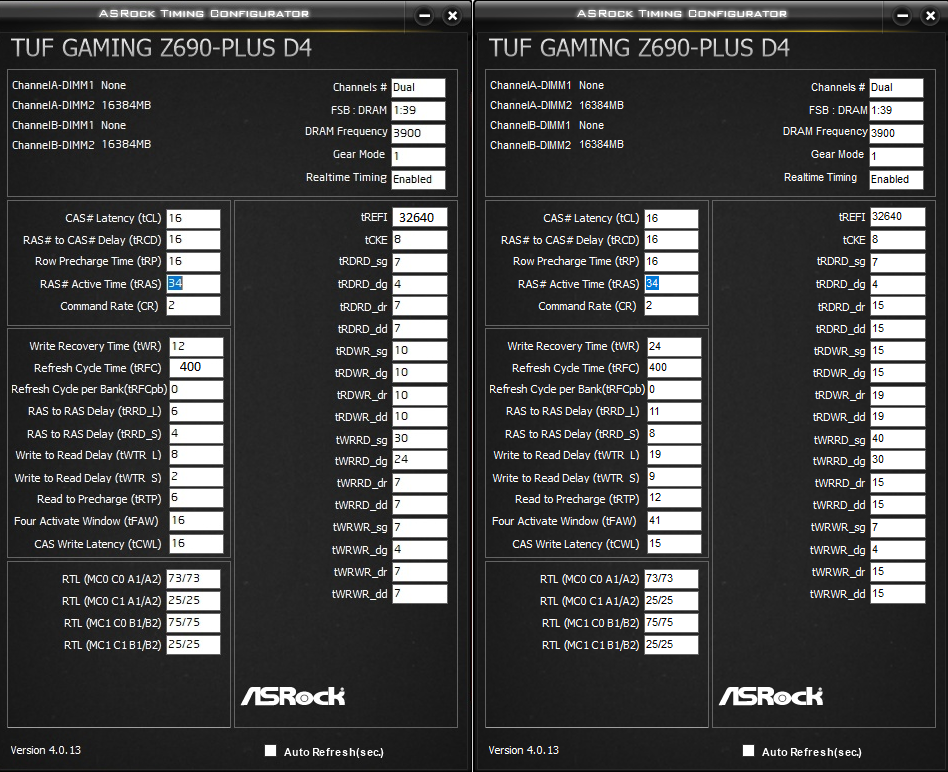Click Channels # field in left window

pyautogui.click(x=418, y=88)
